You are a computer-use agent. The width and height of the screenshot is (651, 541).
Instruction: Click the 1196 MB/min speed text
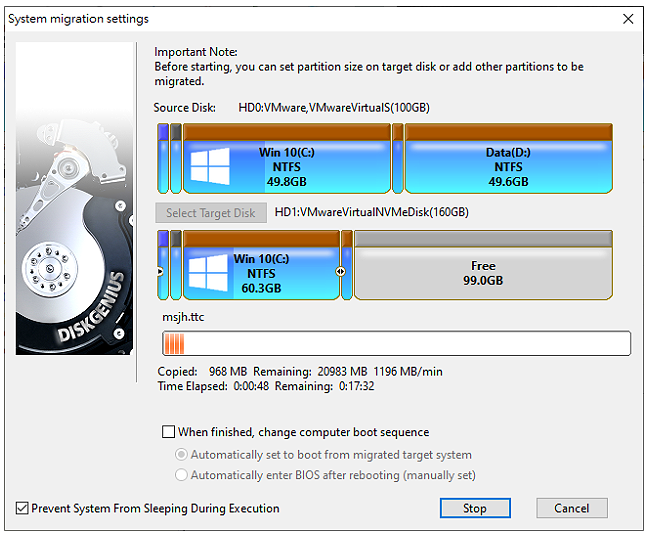point(408,371)
